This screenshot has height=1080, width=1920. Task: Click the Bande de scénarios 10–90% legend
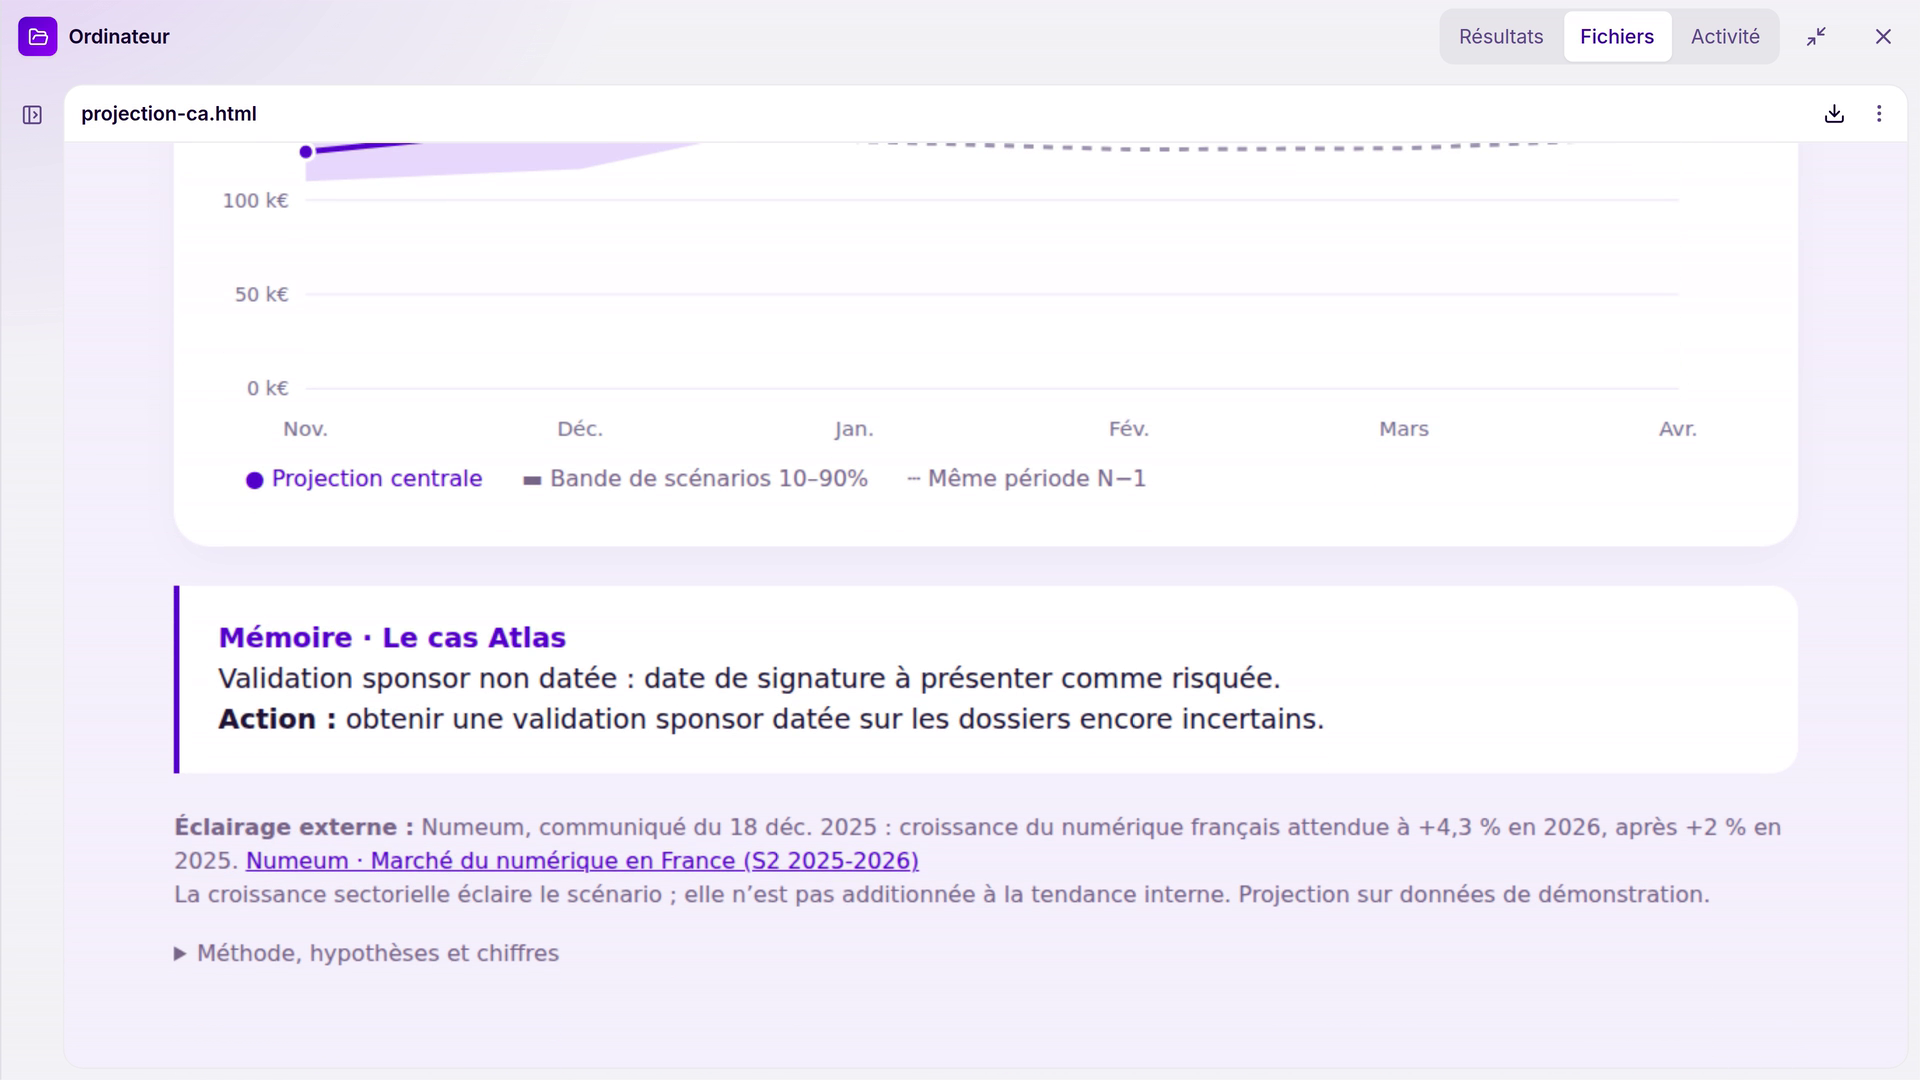click(x=696, y=479)
